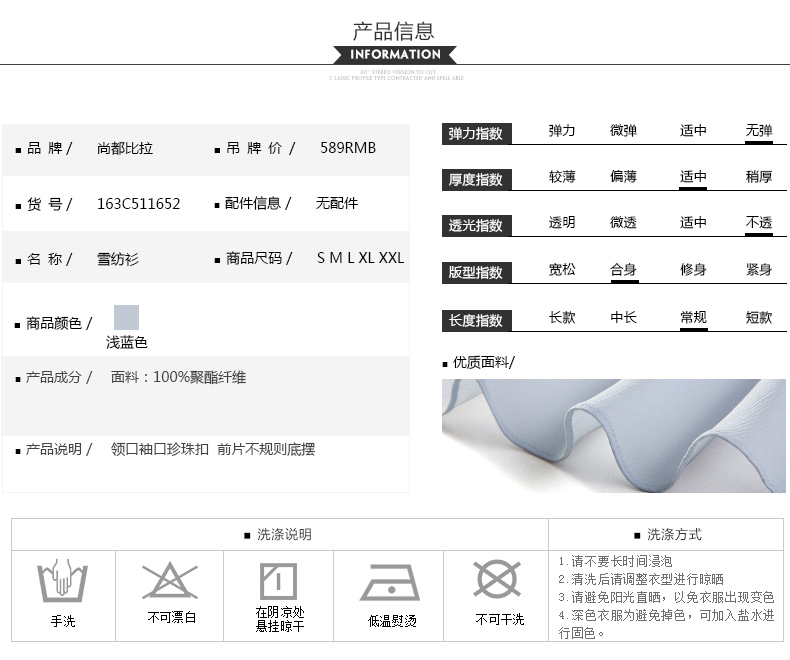Click the 低温熨烫 caption
This screenshot has height=660, width=790.
click(392, 621)
